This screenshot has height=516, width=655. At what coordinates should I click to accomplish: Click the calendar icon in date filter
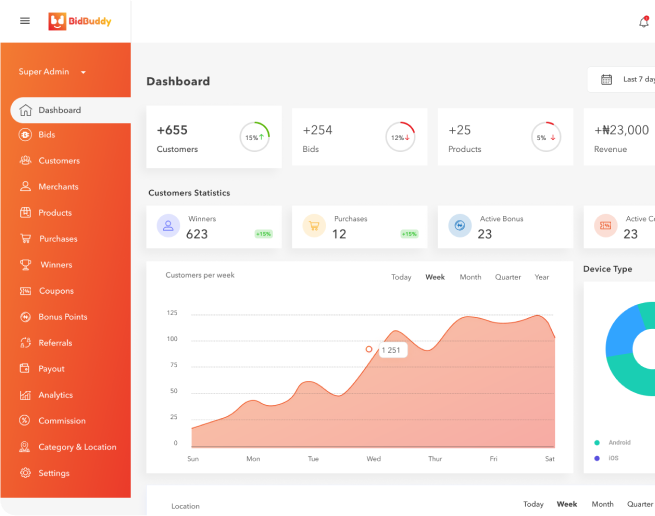point(606,79)
